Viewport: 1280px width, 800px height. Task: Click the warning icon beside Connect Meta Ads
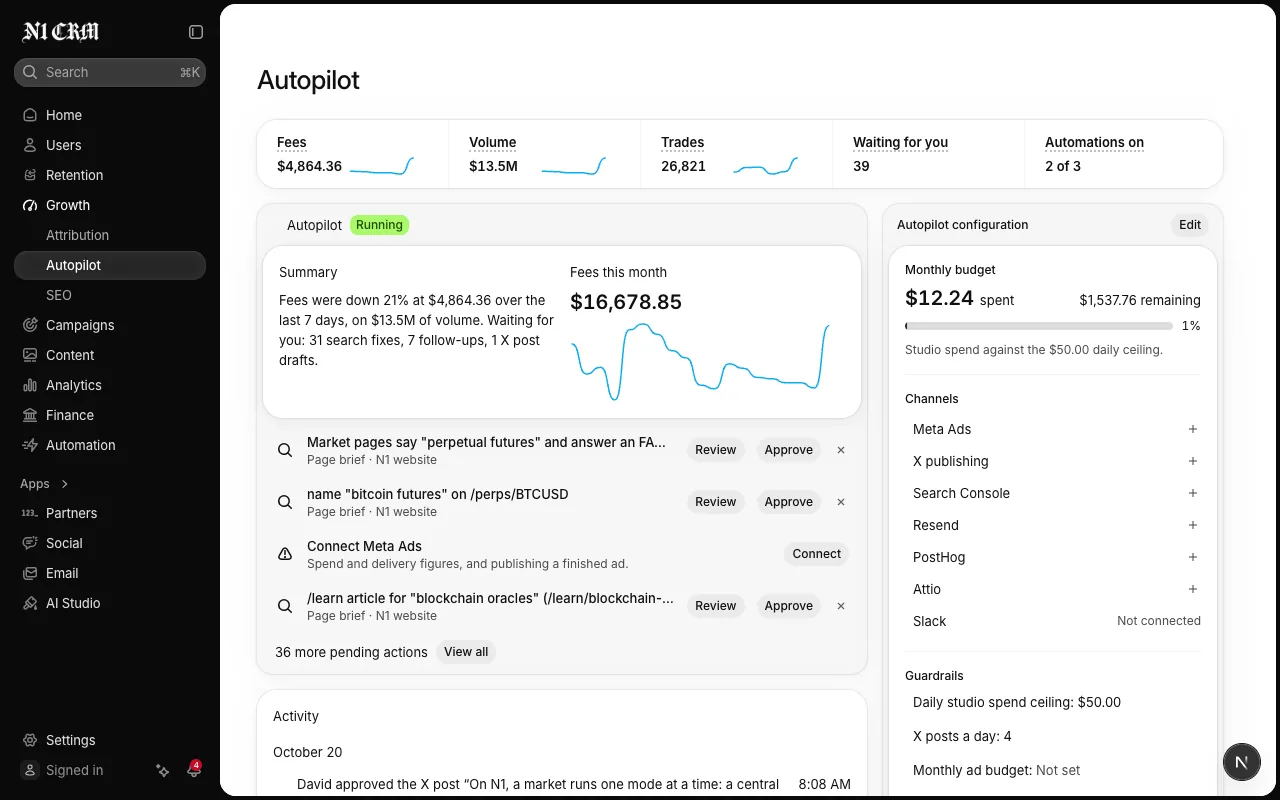pos(285,554)
